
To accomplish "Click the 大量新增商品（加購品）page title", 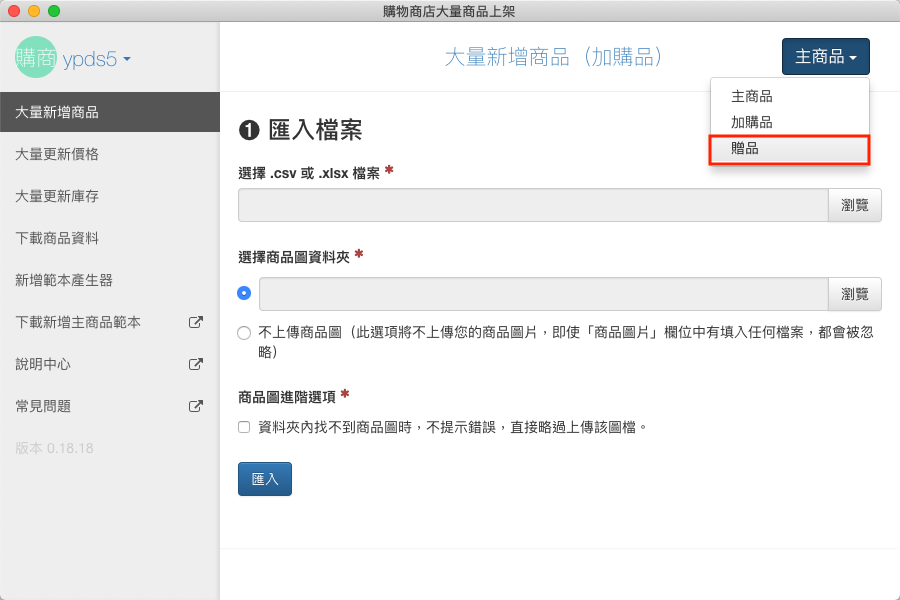I will [554, 57].
